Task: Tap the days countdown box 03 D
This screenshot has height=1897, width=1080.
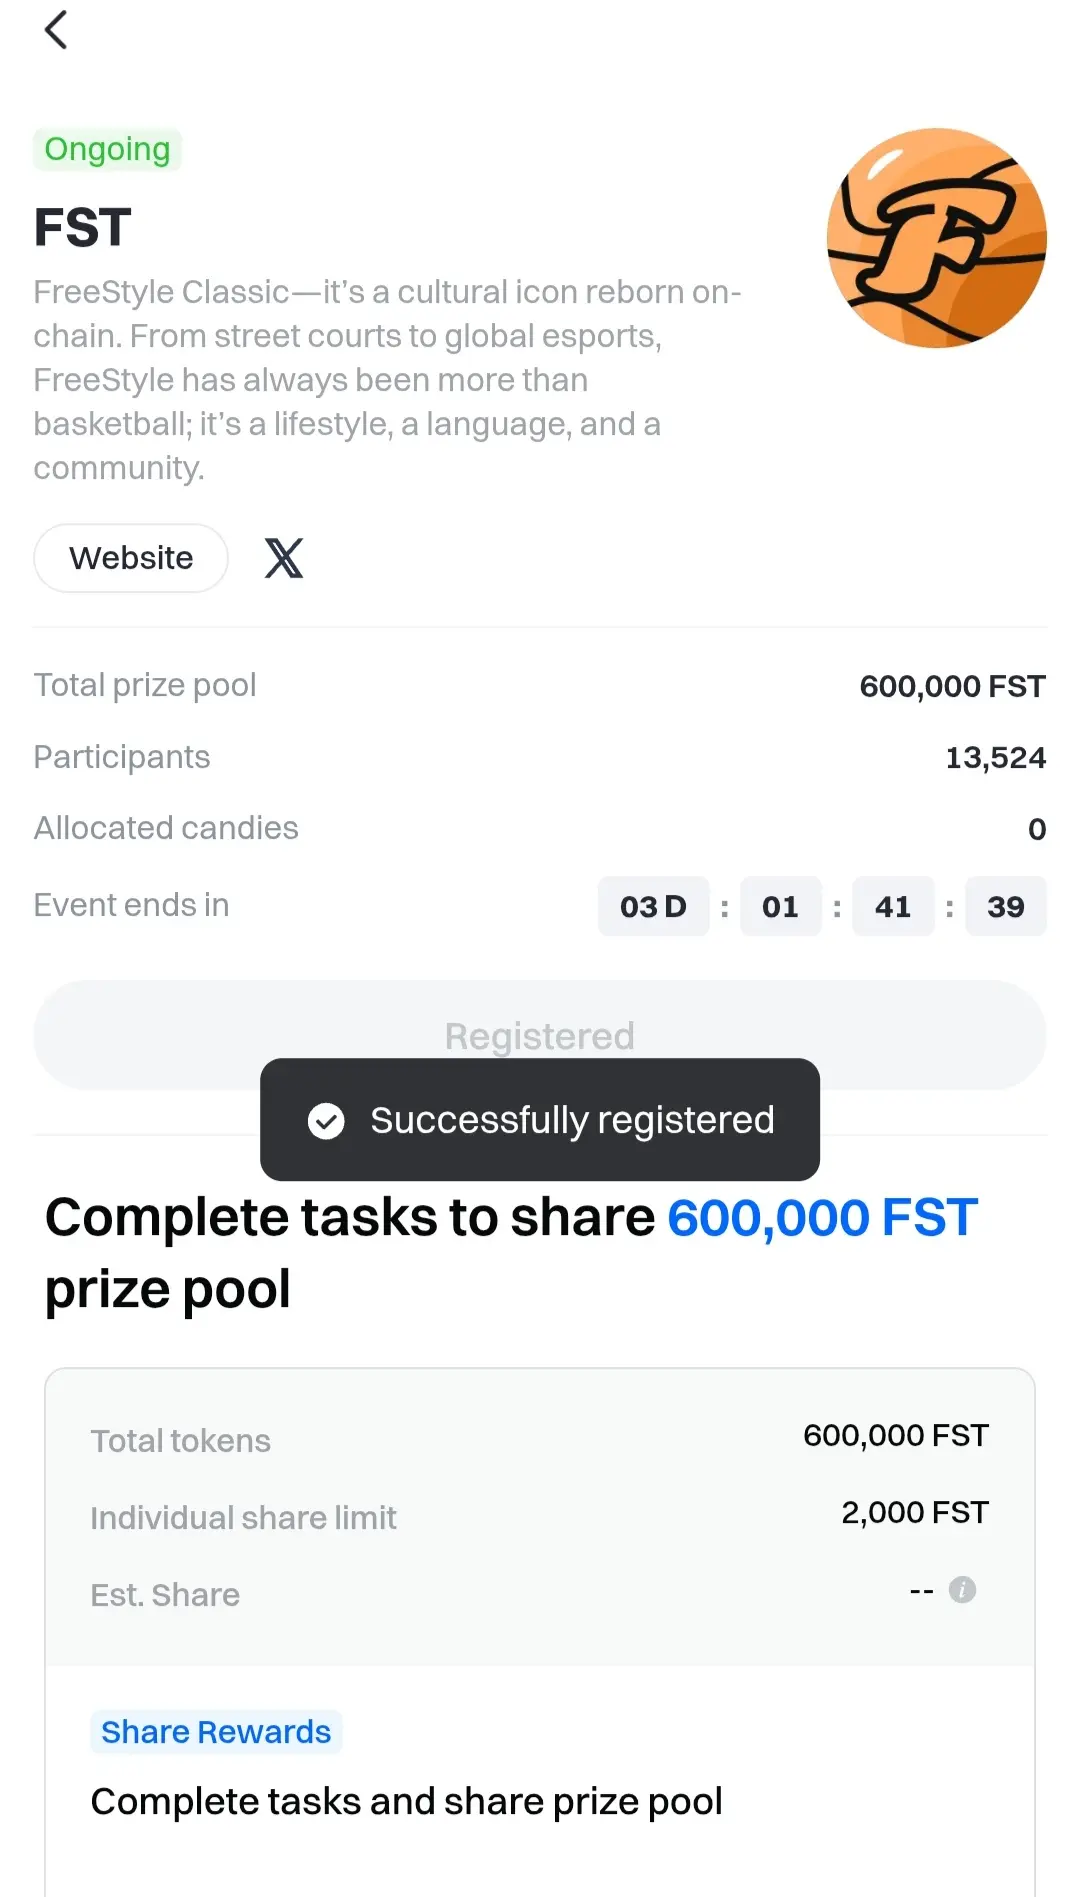Action: (x=654, y=906)
